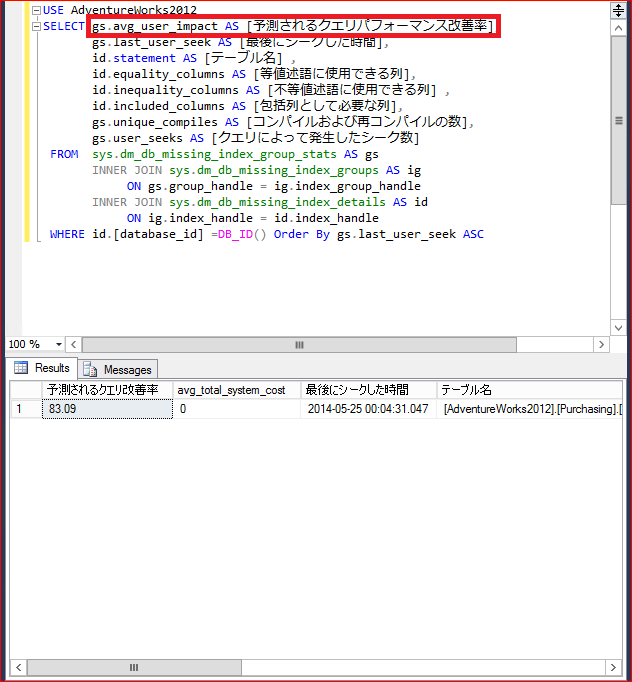Screen dimensions: 632x682
Task: Click the results grid horizontal scrollbar thumb
Action: [x=134, y=667]
